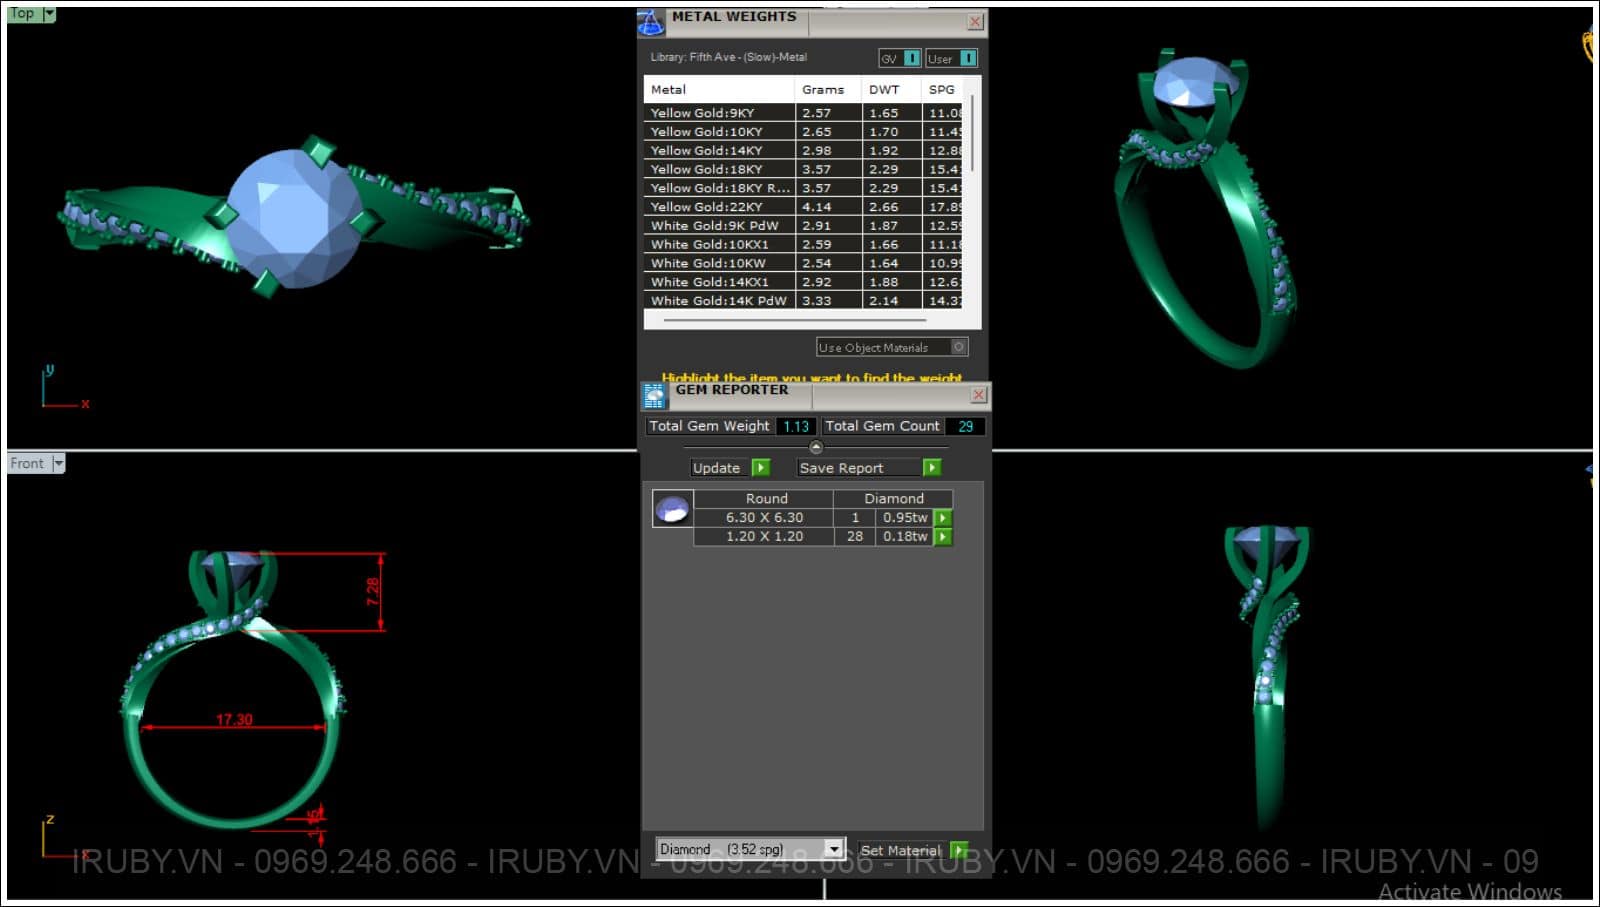This screenshot has height=907, width=1600.
Task: Select the Yellow Gold:22KY row
Action: (x=804, y=207)
